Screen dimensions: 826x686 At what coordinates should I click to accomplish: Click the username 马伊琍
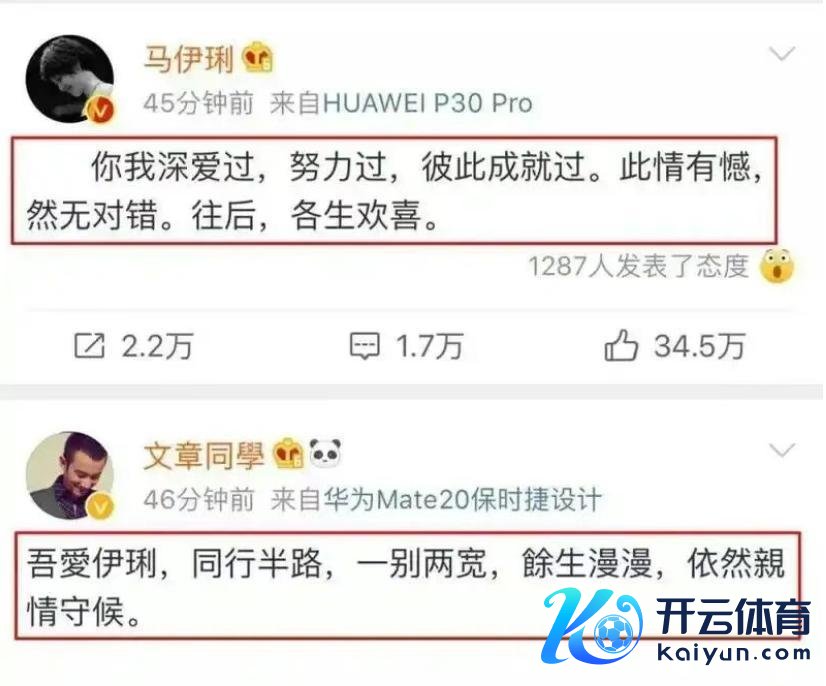pyautogui.click(x=188, y=57)
